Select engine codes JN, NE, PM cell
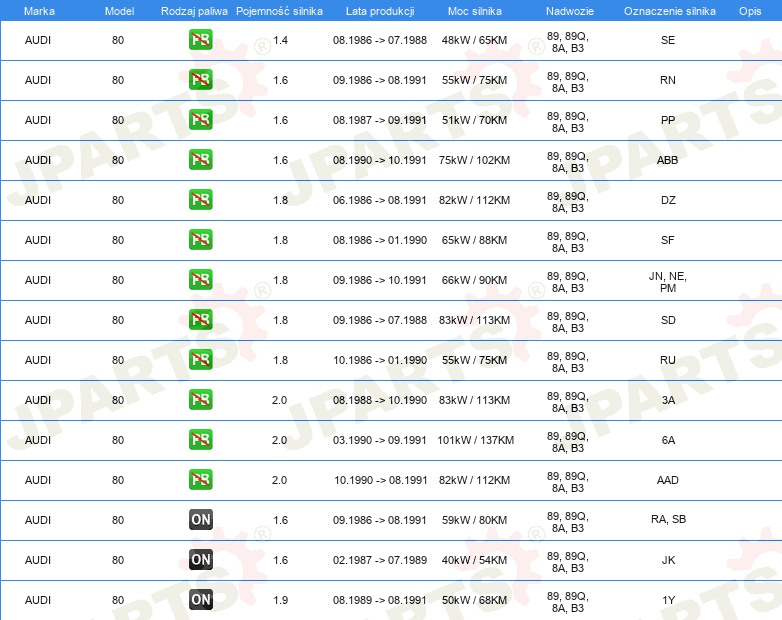The height and width of the screenshot is (620, 782). [668, 282]
